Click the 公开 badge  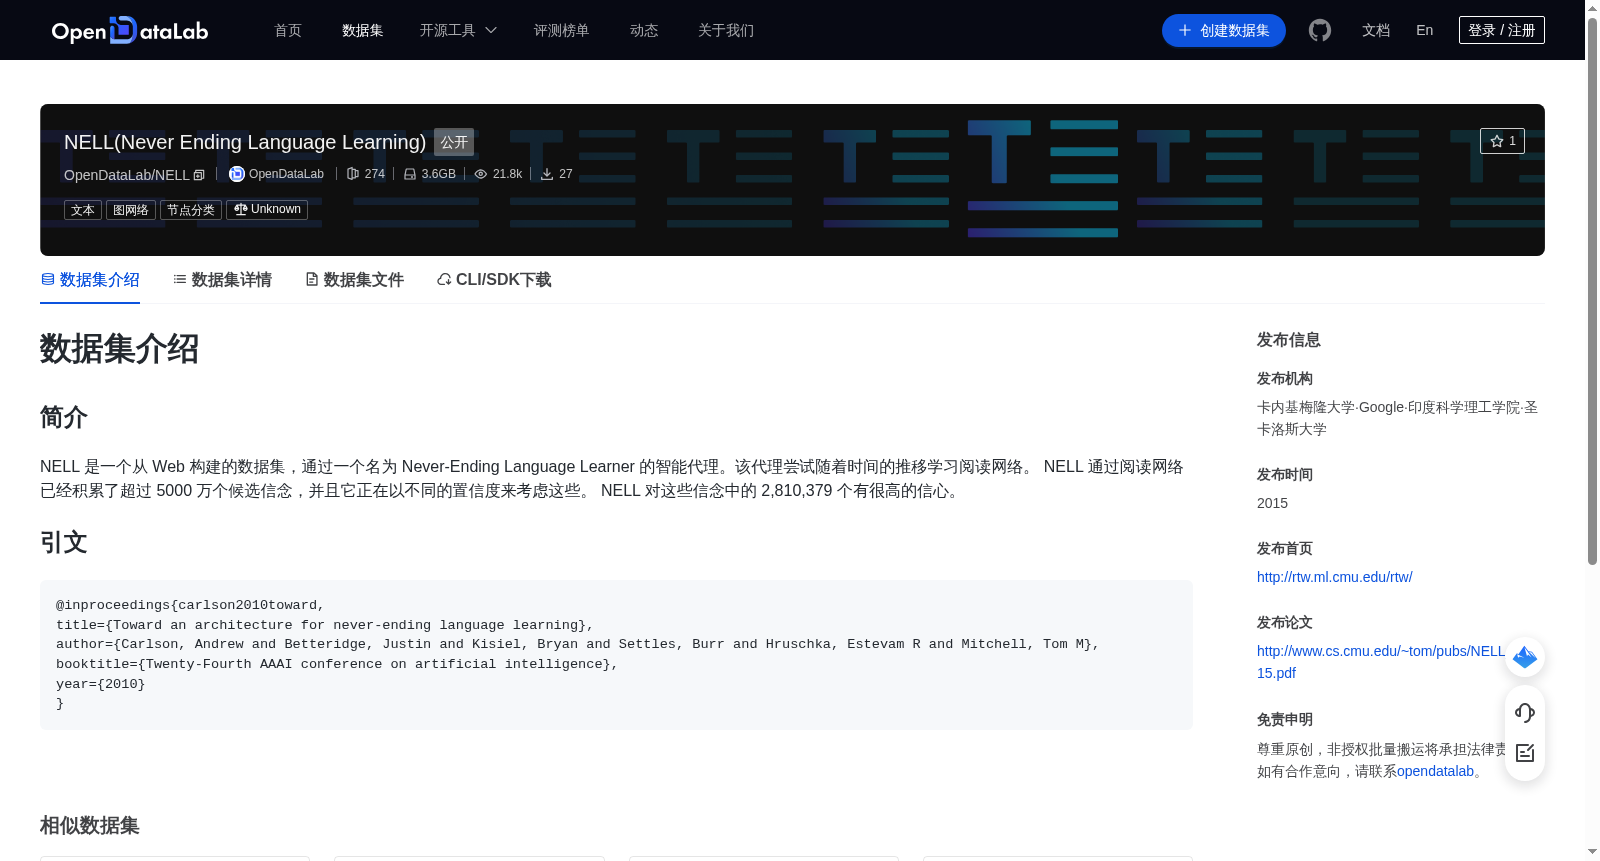click(x=454, y=142)
